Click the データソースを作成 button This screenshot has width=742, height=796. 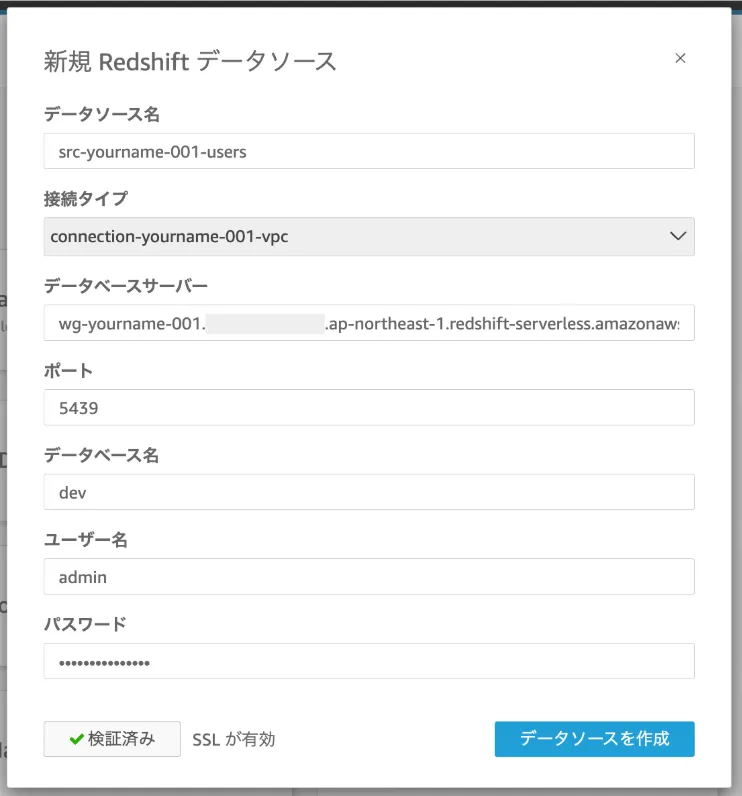(x=594, y=739)
